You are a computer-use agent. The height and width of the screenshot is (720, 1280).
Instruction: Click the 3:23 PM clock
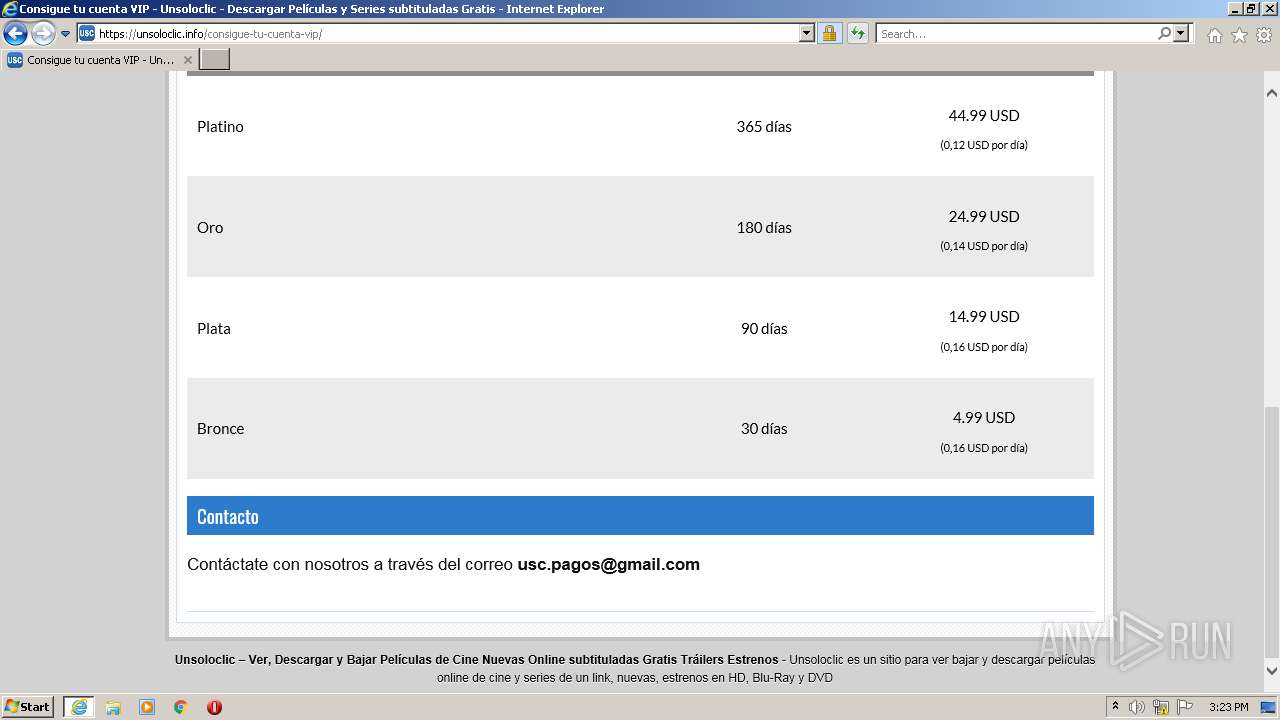click(1228, 707)
